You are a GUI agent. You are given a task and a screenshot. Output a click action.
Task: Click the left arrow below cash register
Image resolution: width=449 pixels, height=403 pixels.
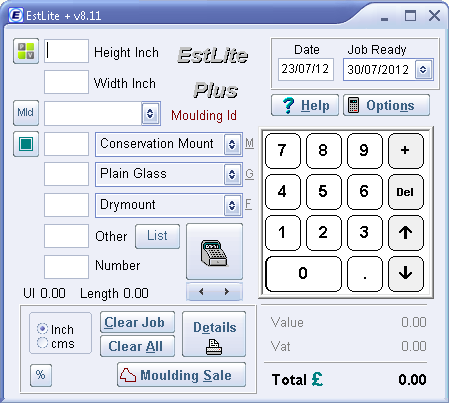click(201, 292)
